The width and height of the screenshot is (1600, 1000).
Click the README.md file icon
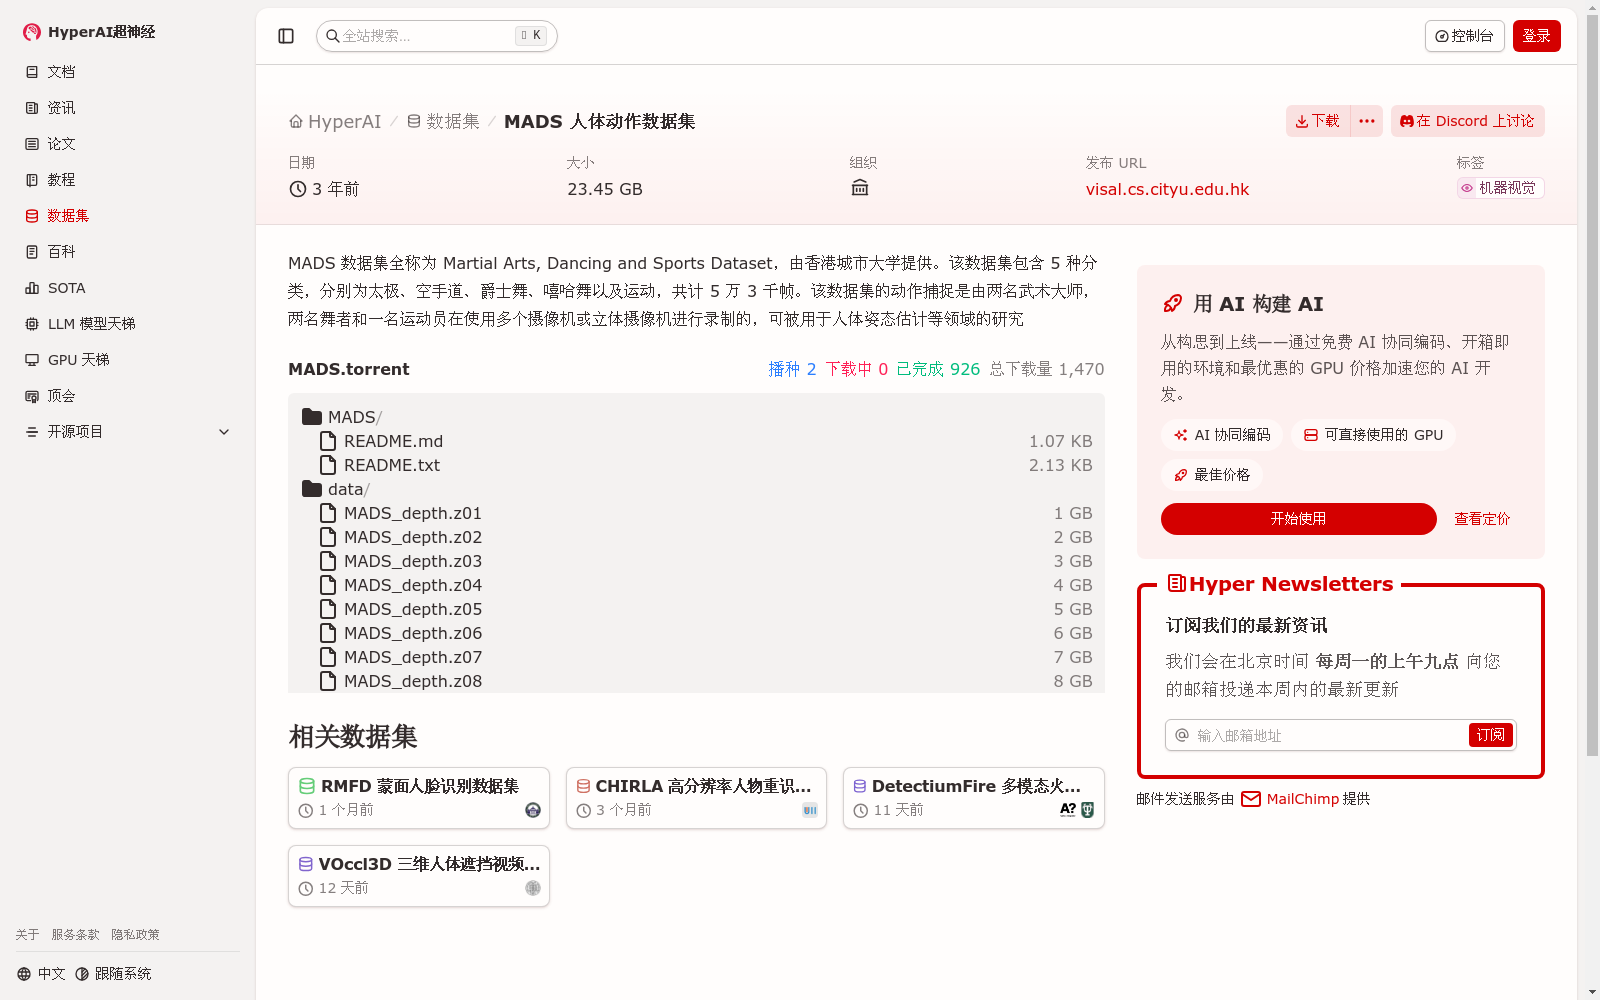(327, 441)
